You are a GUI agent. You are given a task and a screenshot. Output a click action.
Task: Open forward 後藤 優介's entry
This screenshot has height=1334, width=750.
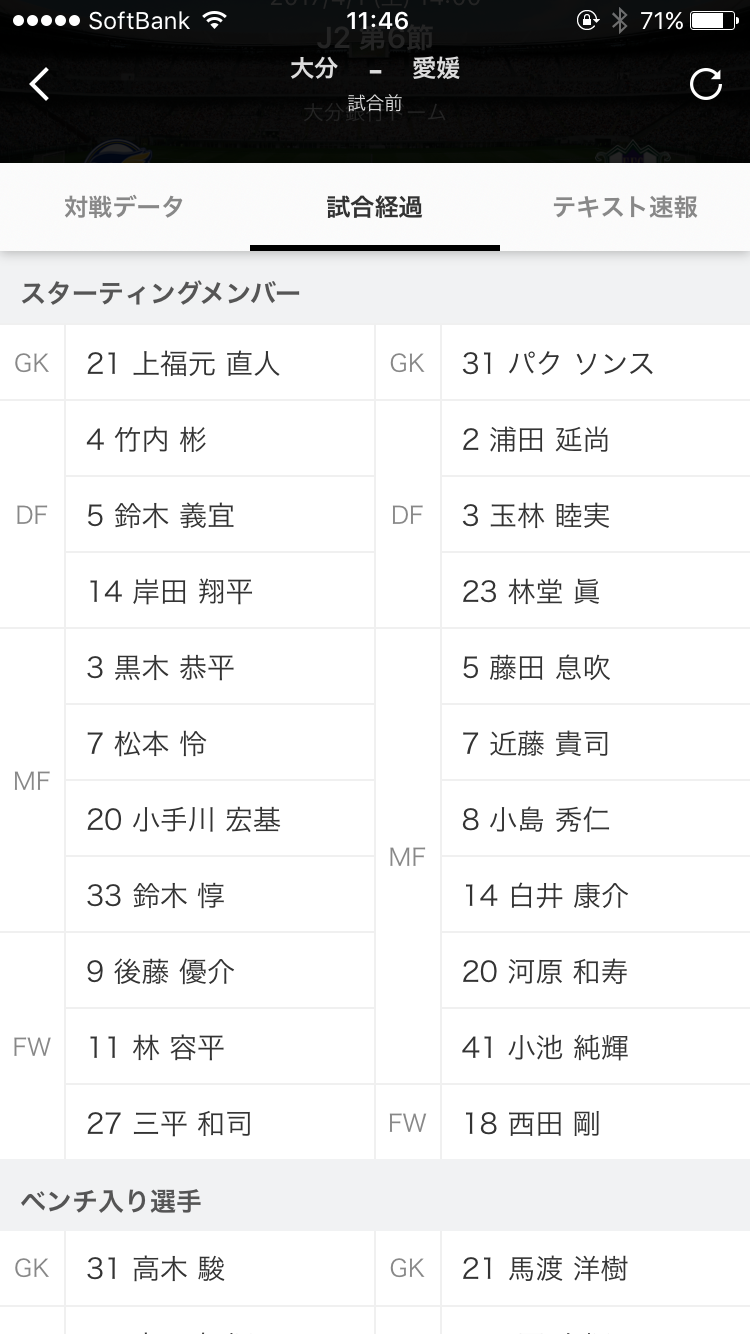(x=160, y=972)
